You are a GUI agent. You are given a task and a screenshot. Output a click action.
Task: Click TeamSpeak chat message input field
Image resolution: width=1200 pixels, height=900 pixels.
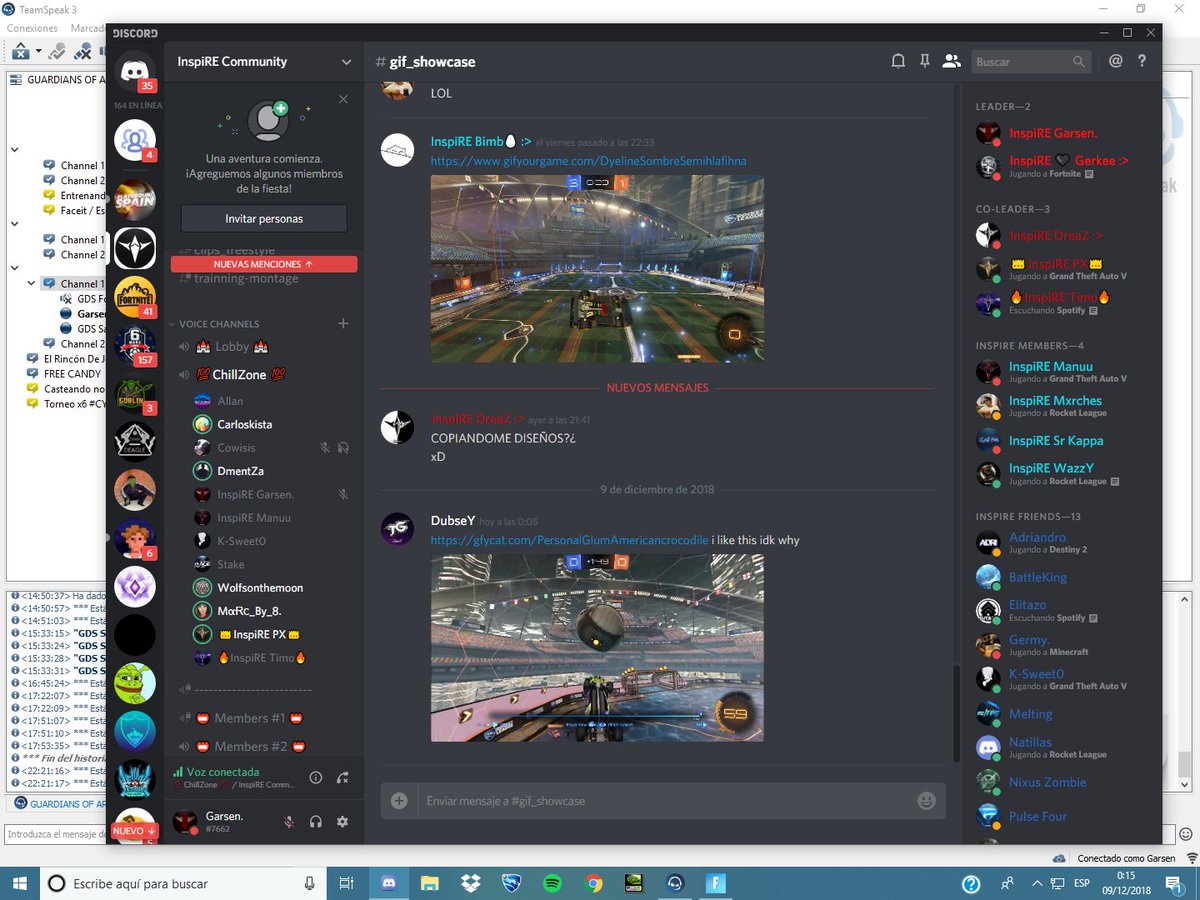tap(56, 834)
